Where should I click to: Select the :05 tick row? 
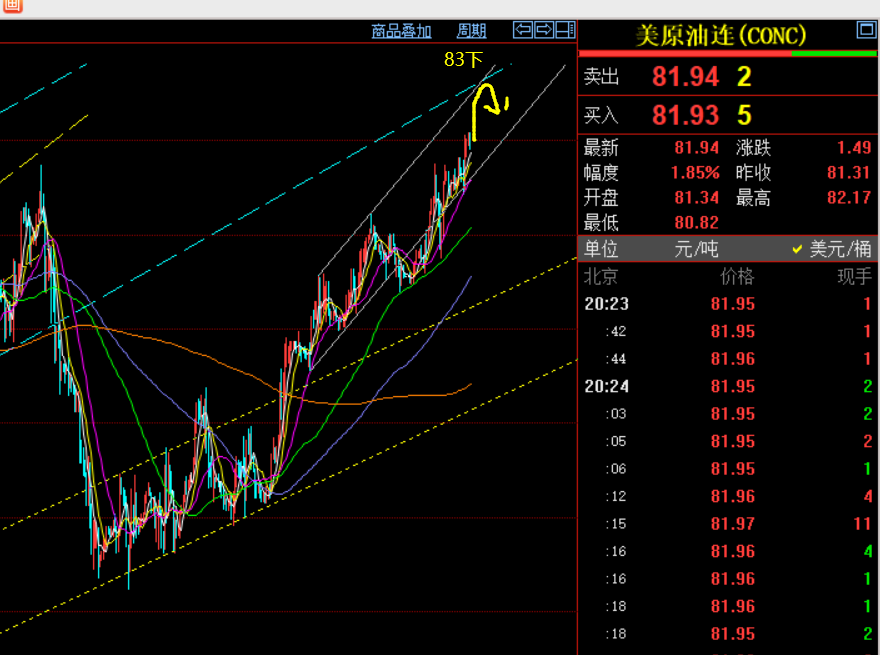728,442
